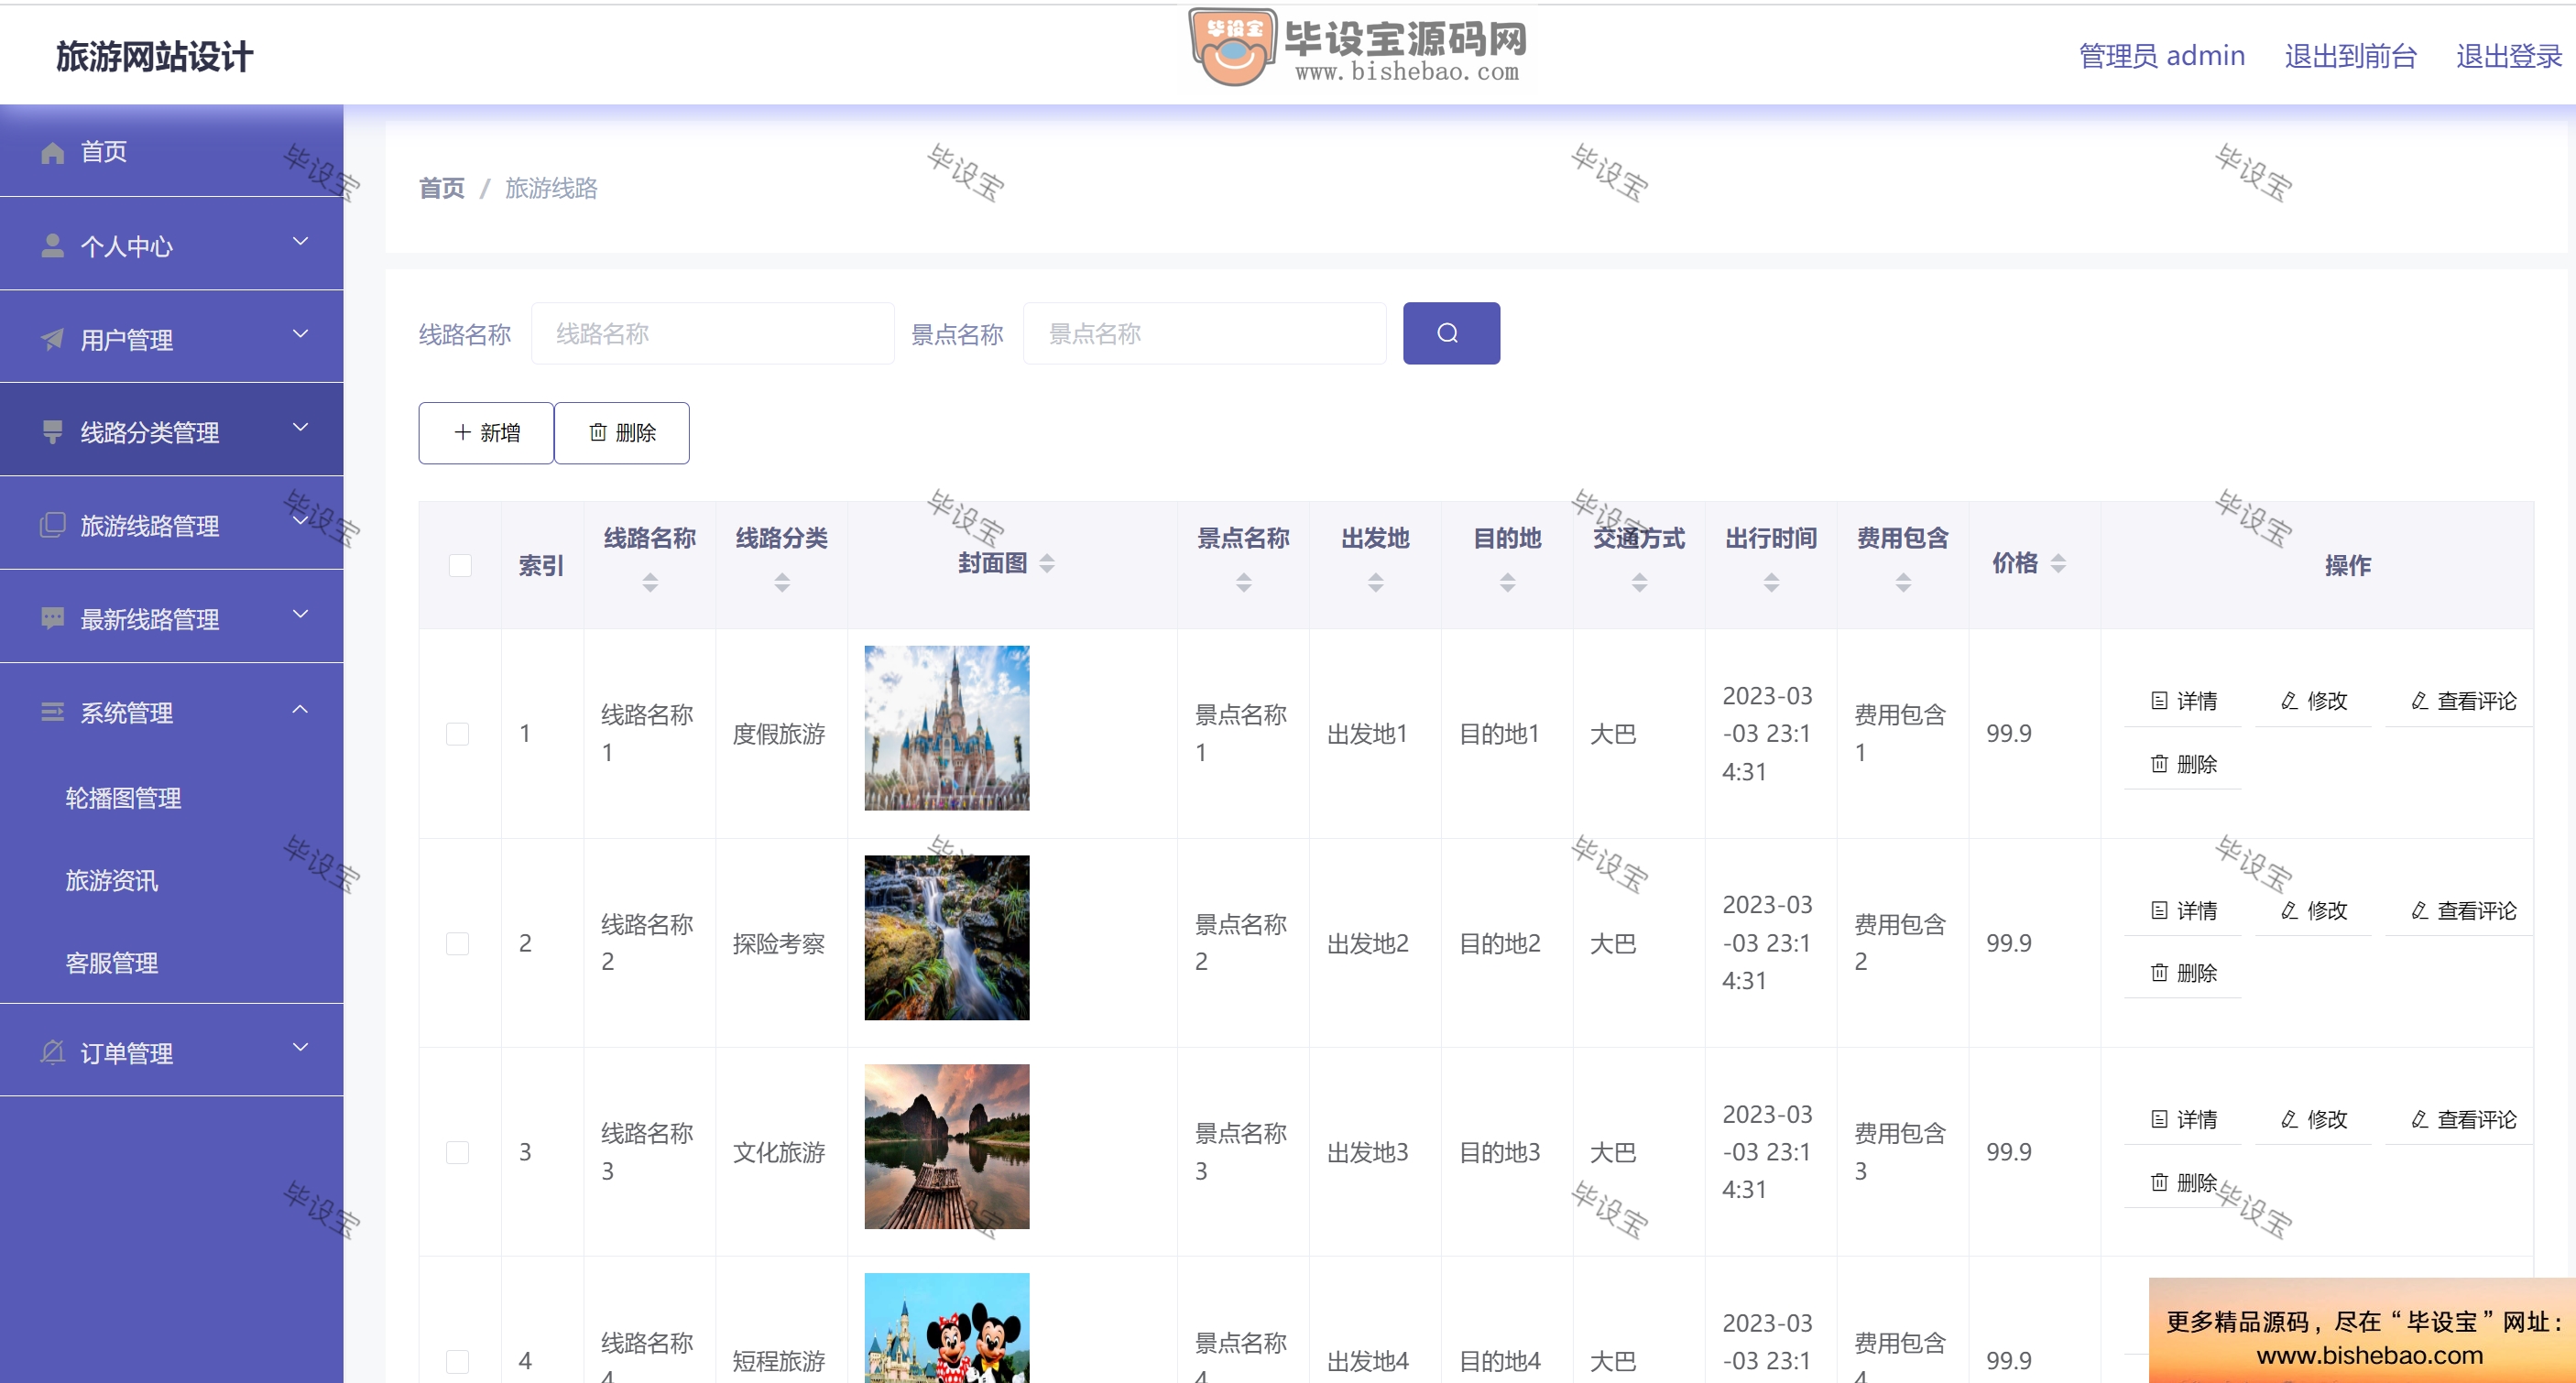Check the checkbox for row 2
The height and width of the screenshot is (1383, 2576).
pyautogui.click(x=457, y=943)
